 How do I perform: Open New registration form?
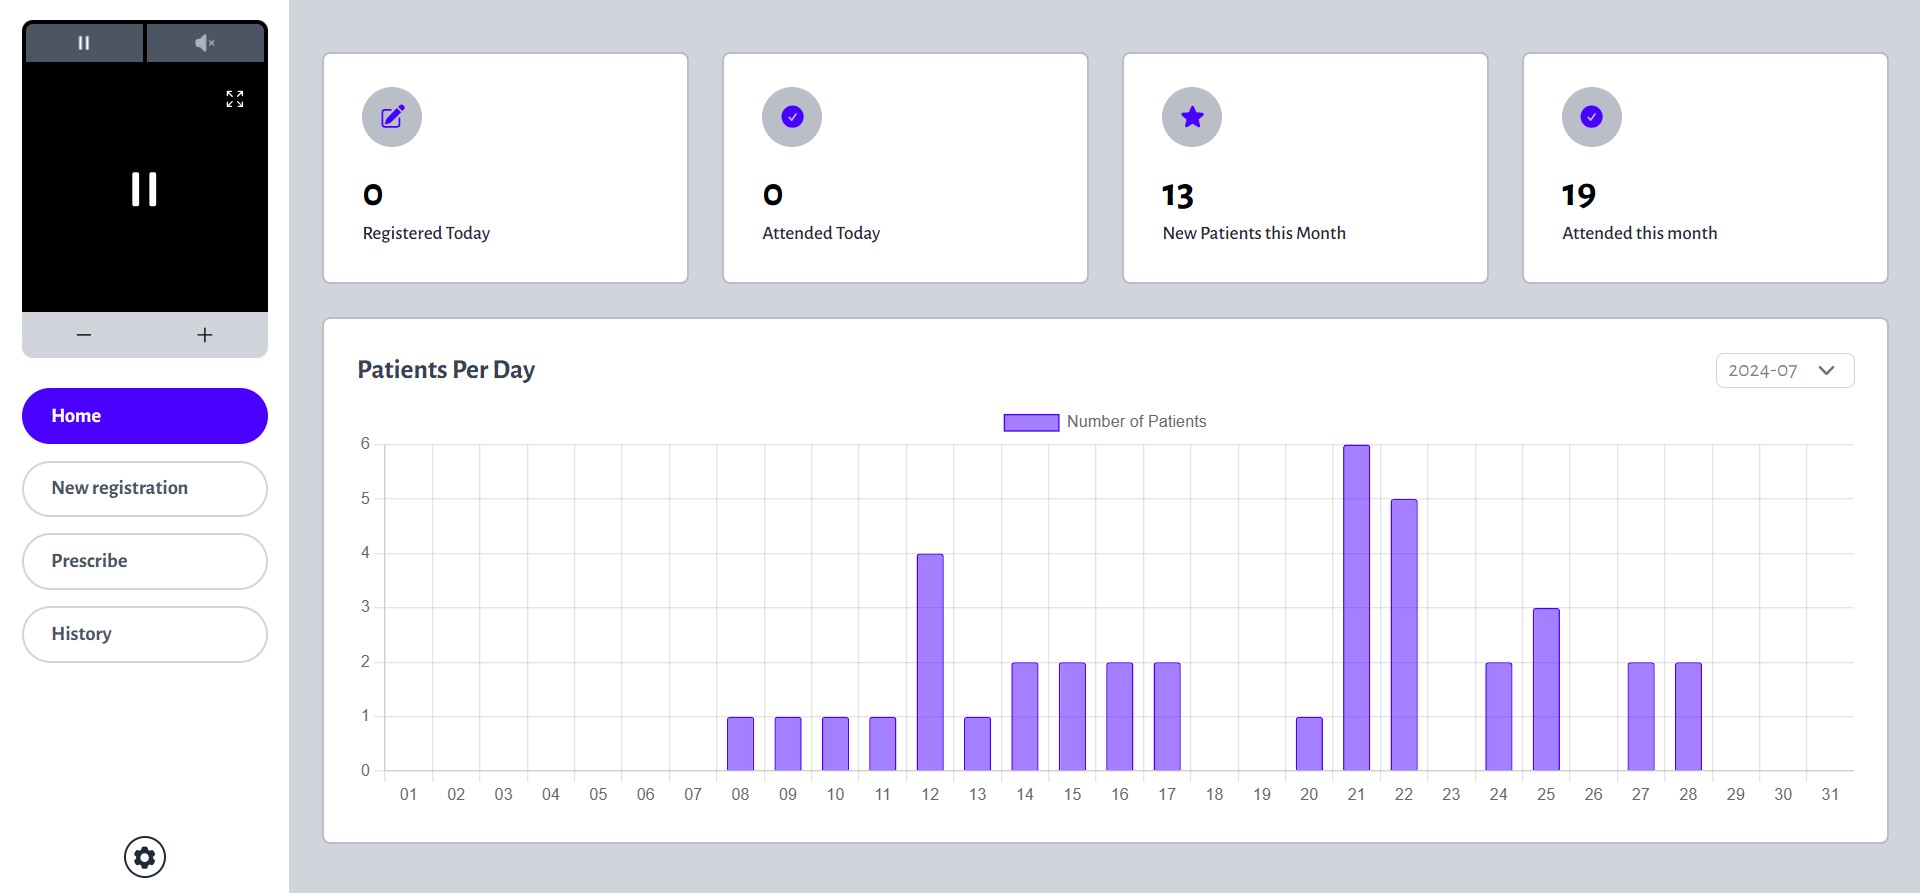145,489
